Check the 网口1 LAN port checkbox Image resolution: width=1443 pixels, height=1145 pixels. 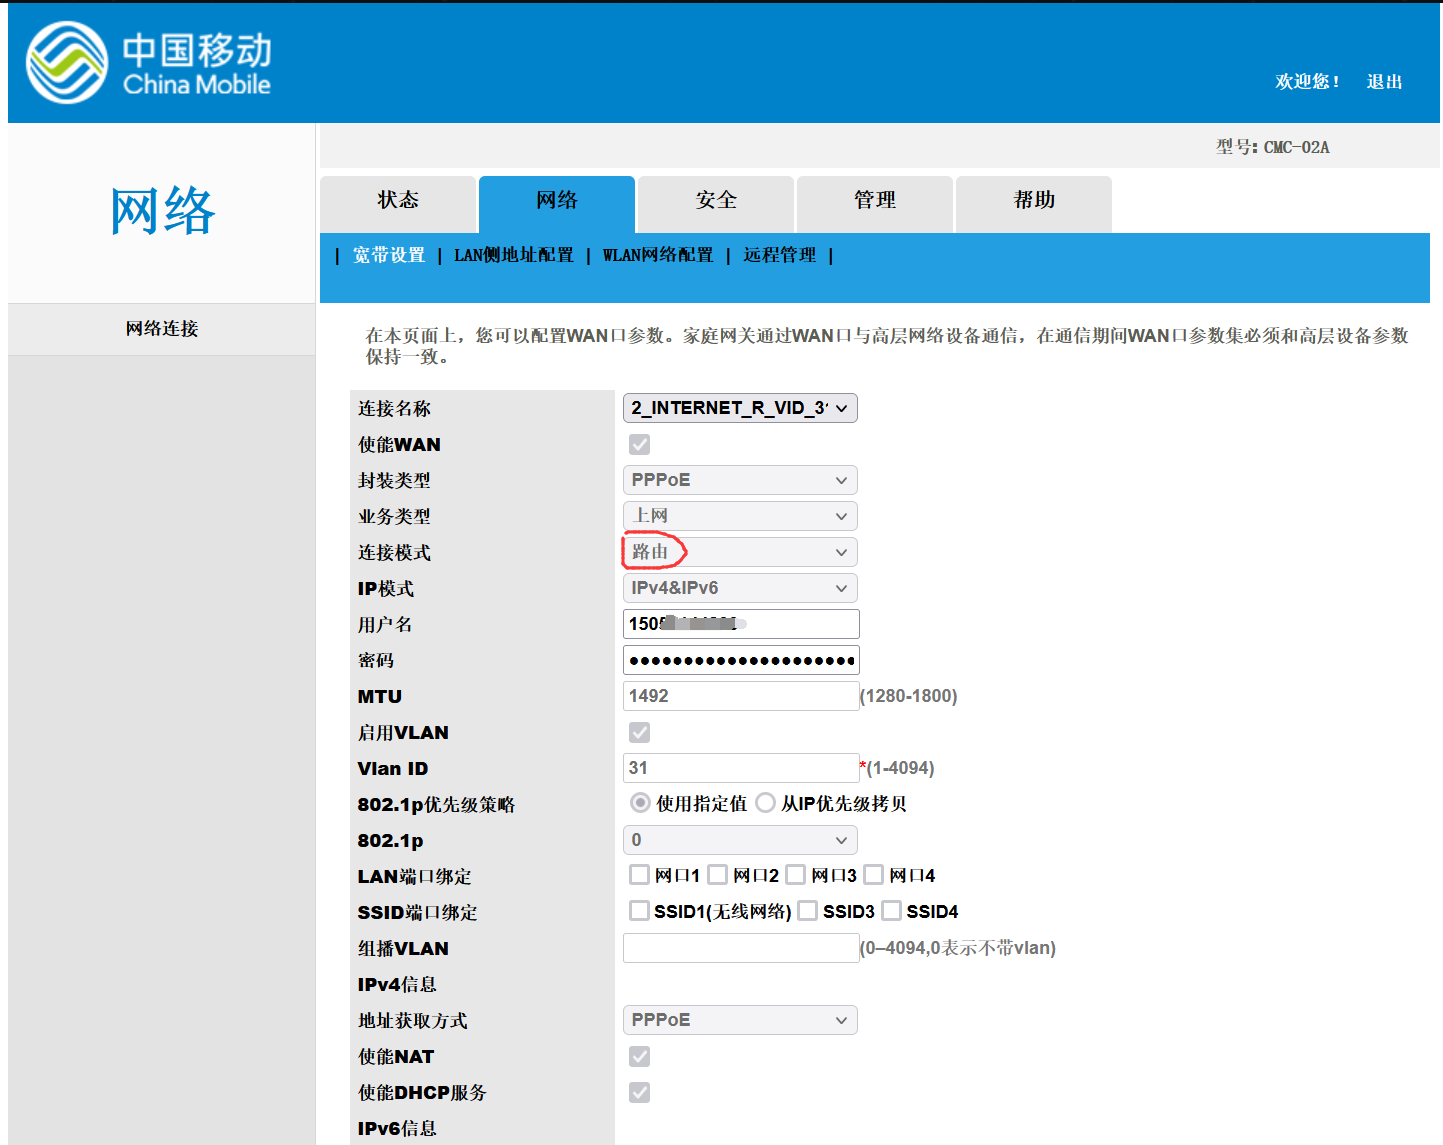640,875
